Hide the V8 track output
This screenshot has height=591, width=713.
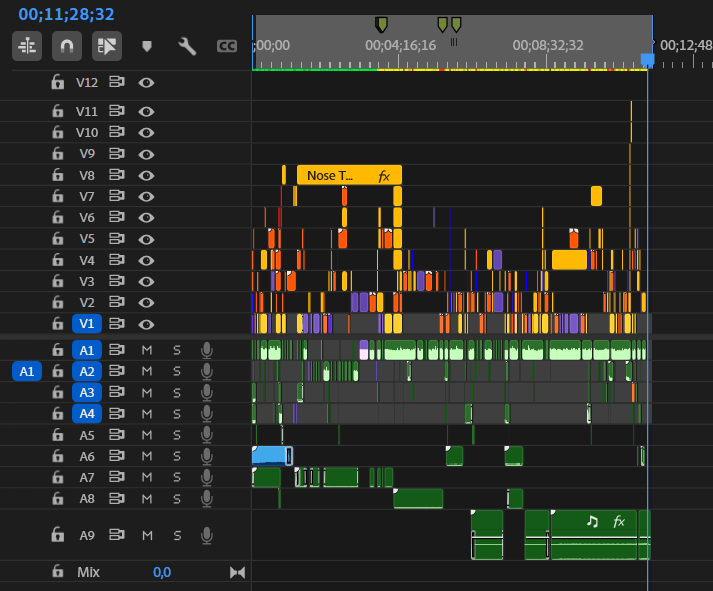tap(146, 175)
